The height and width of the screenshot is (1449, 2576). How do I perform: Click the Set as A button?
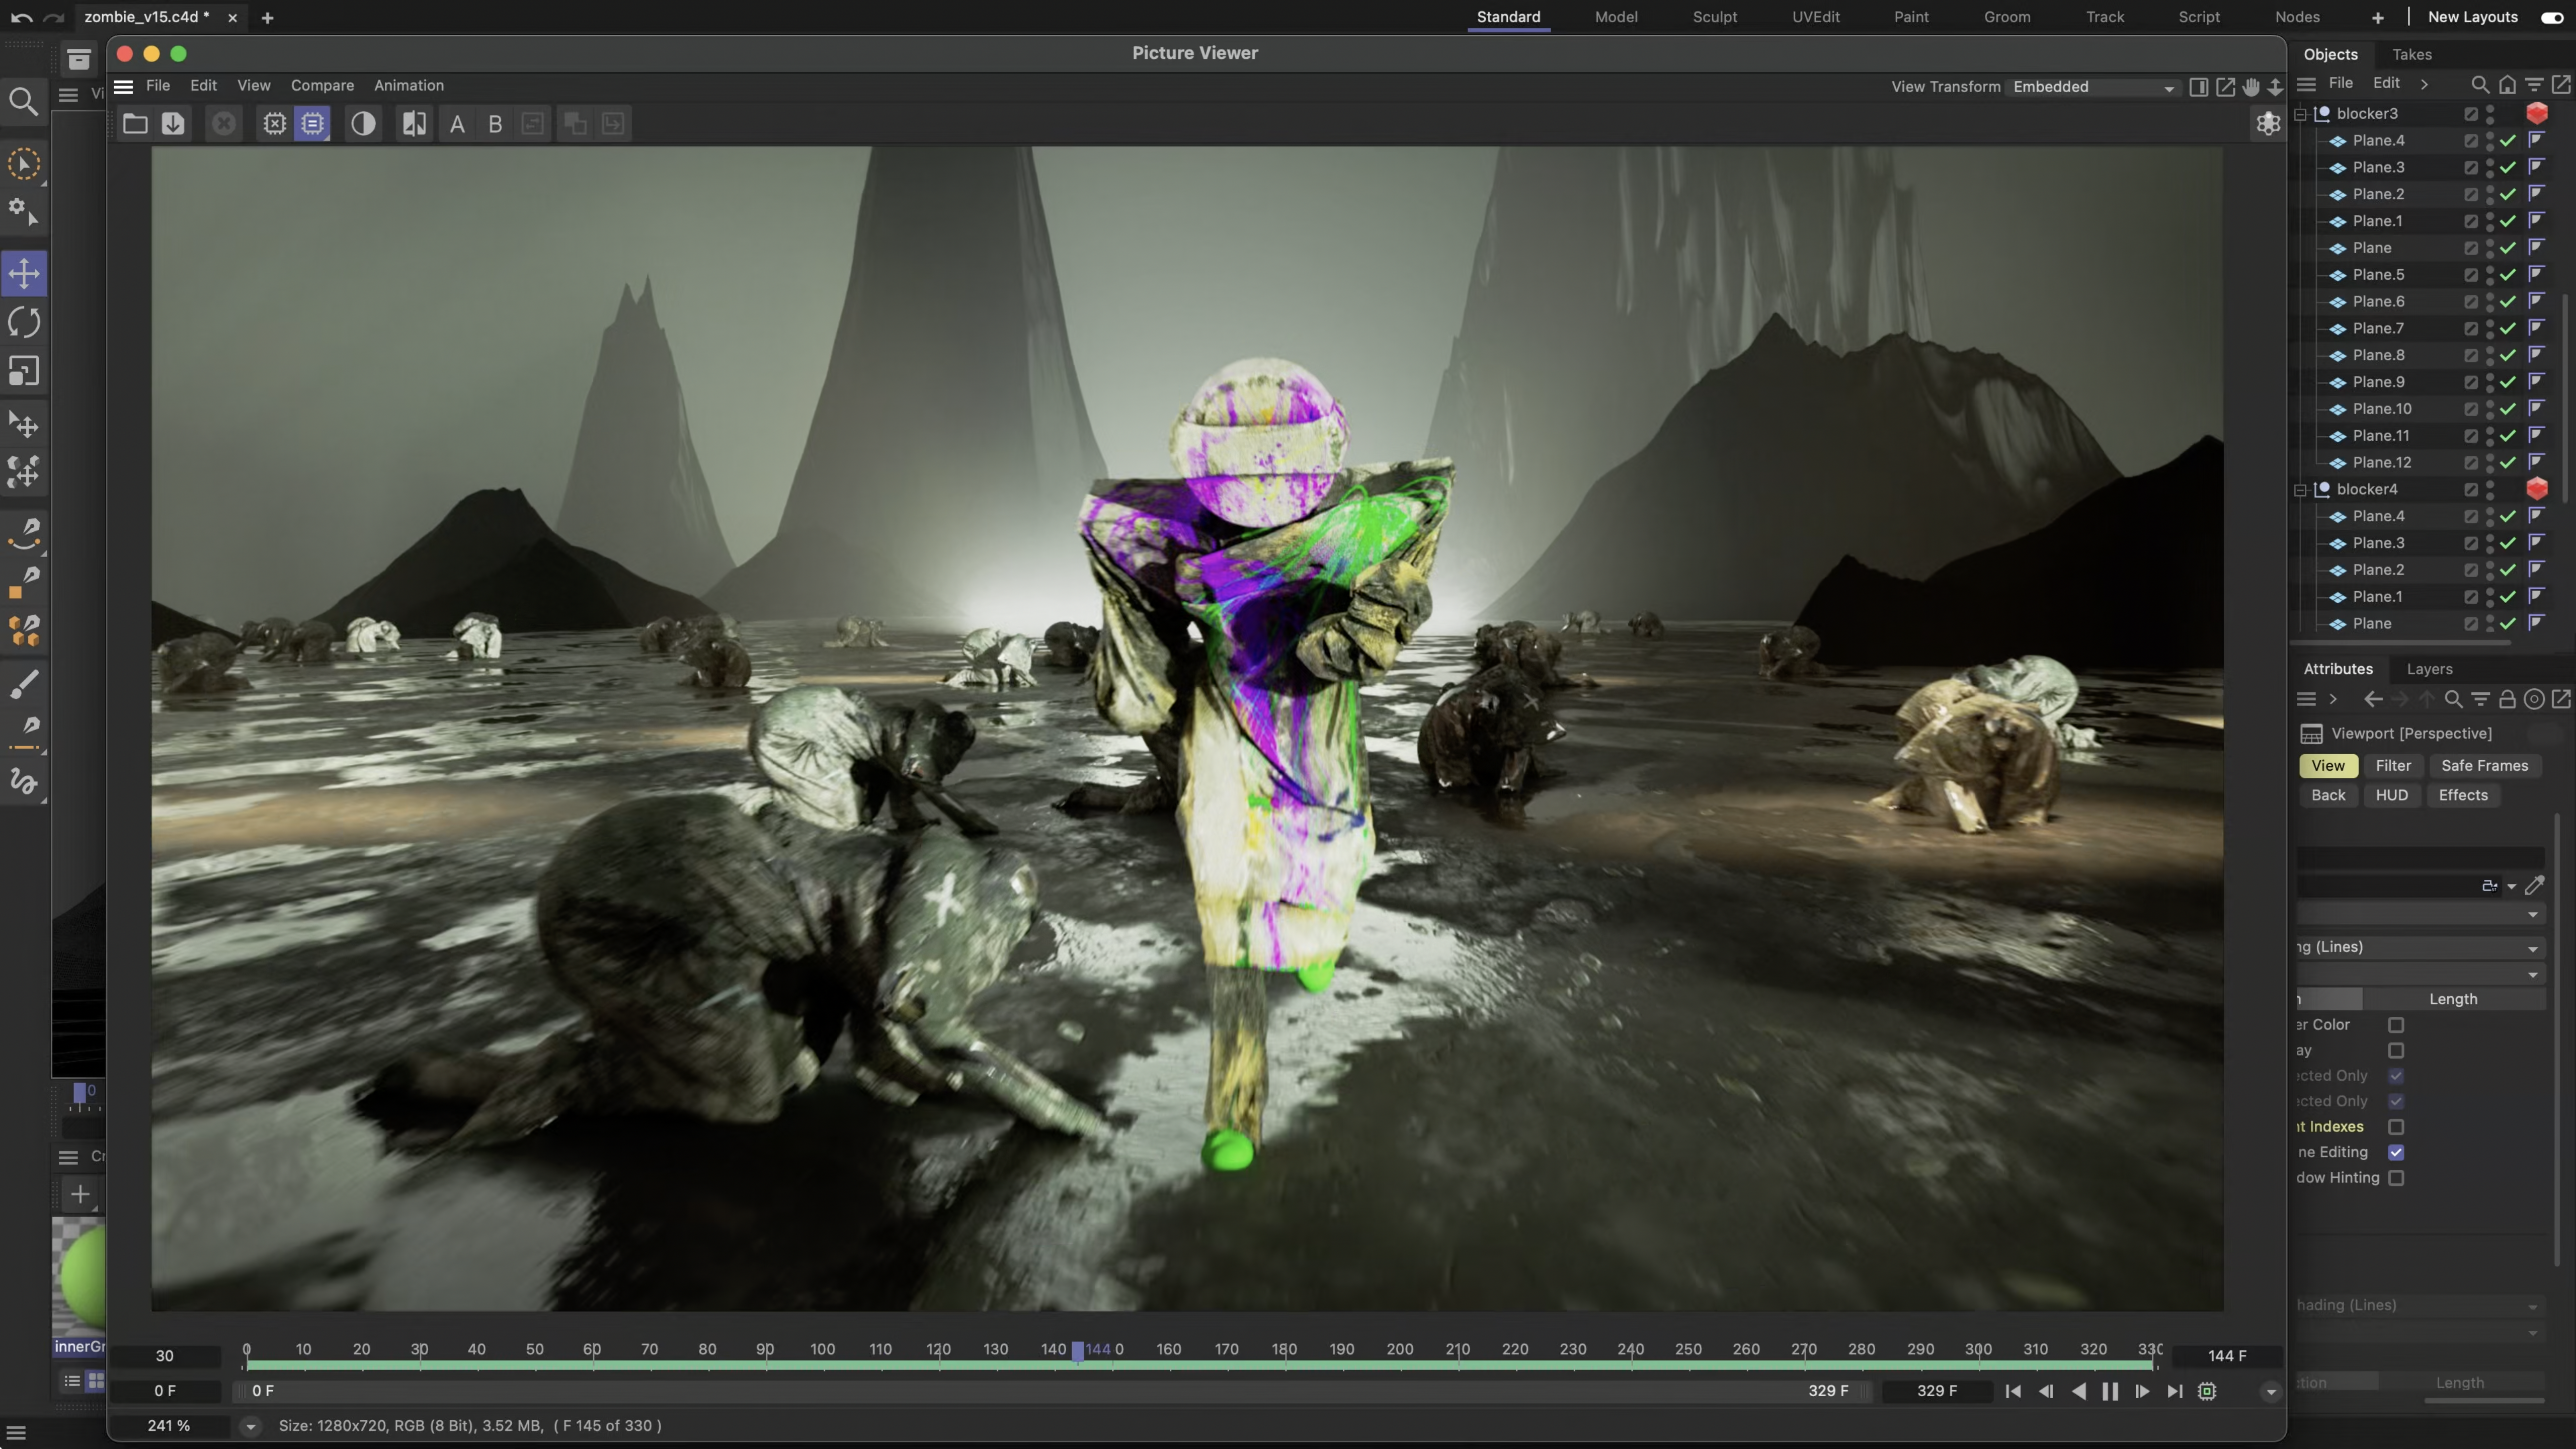(x=457, y=124)
